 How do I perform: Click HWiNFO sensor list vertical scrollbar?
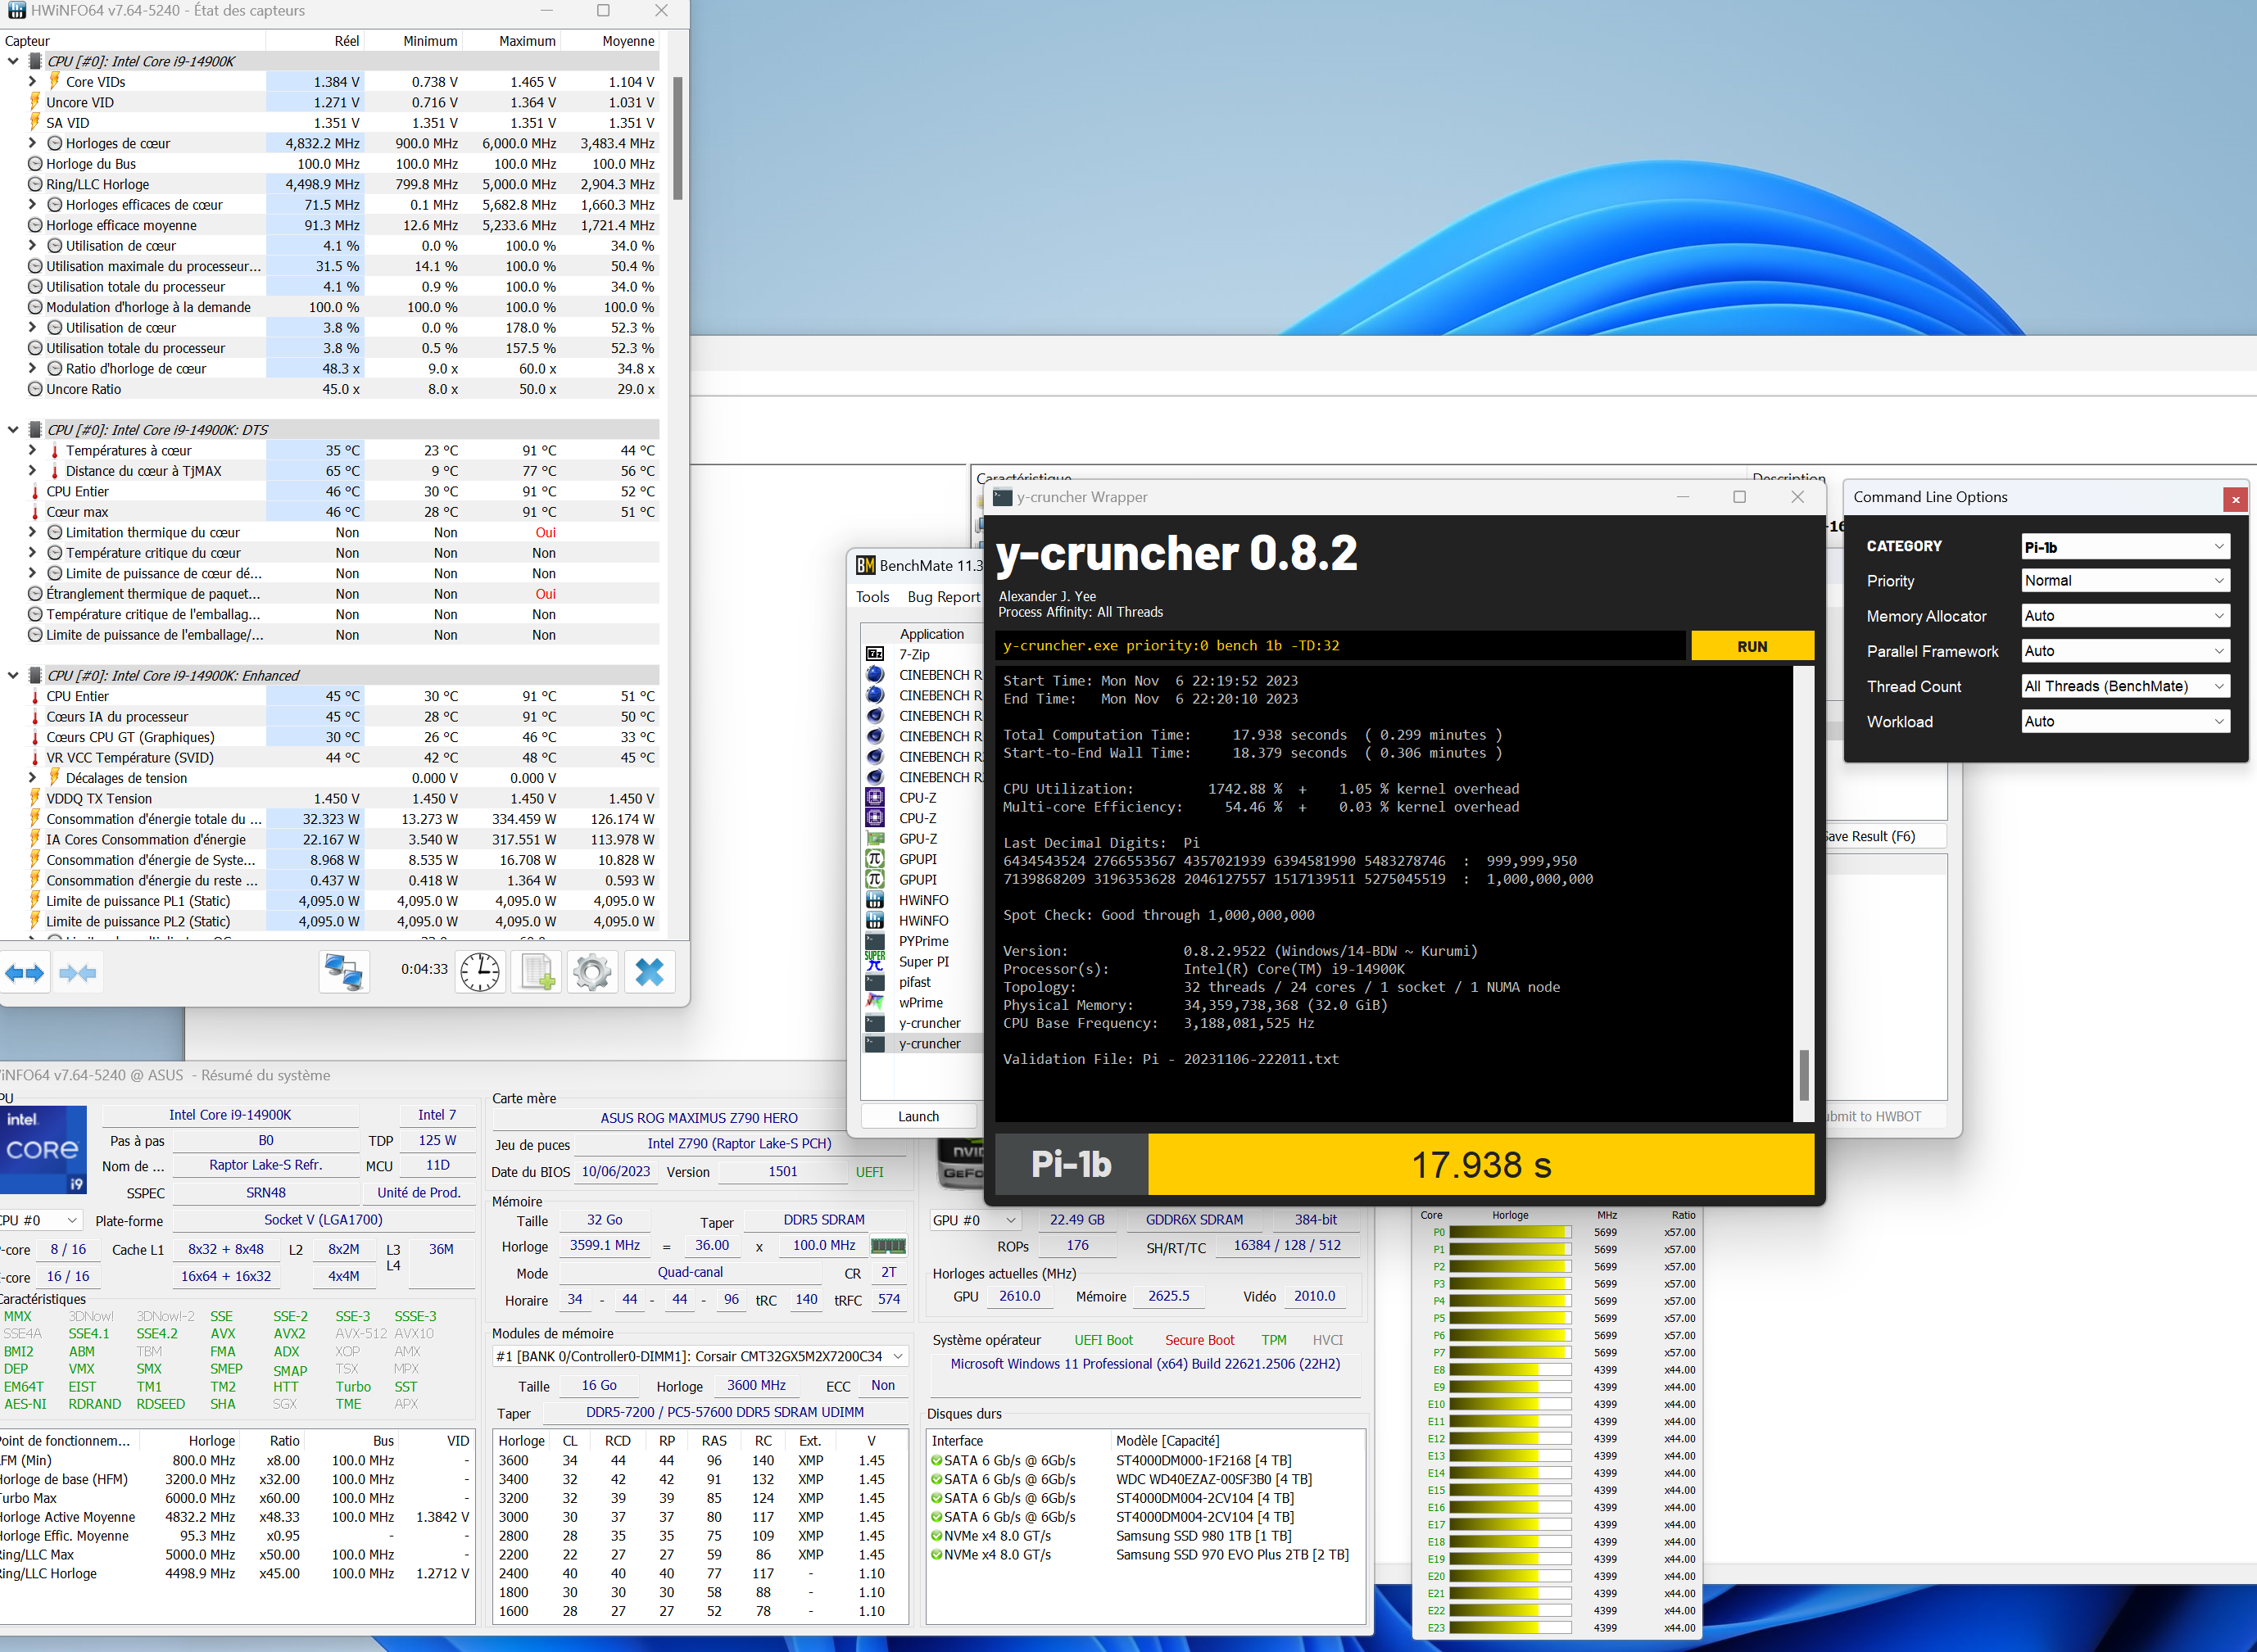tap(677, 139)
